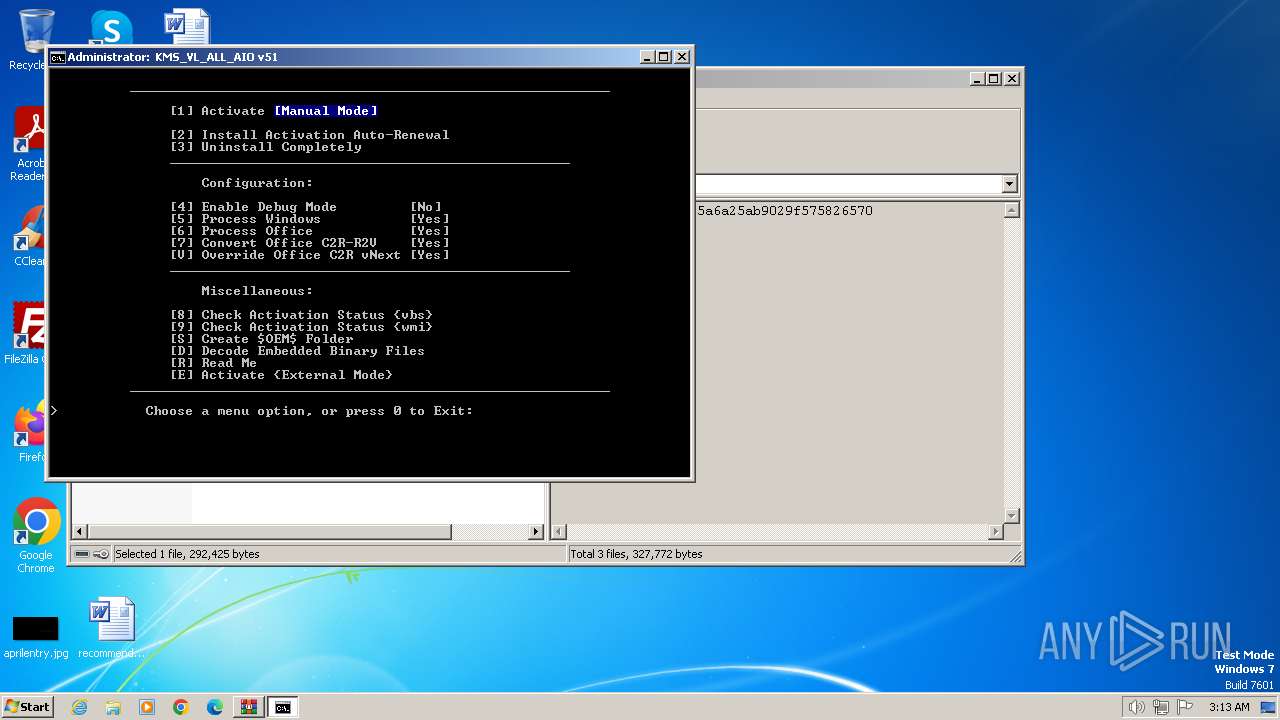
Task: Minimize the KMS_VL_ALL_AIO console window
Action: click(647, 57)
